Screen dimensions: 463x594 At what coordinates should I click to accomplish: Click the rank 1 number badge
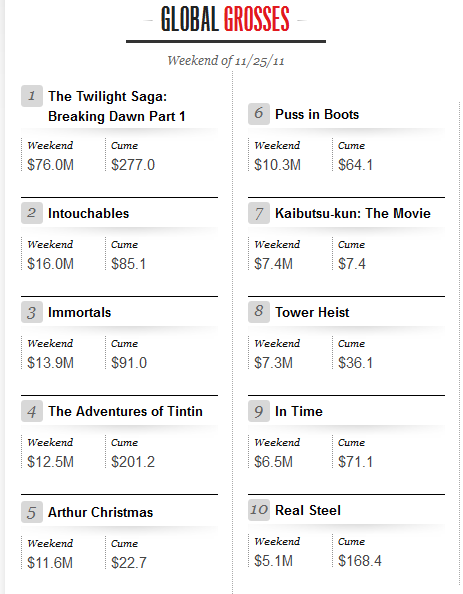[x=32, y=96]
